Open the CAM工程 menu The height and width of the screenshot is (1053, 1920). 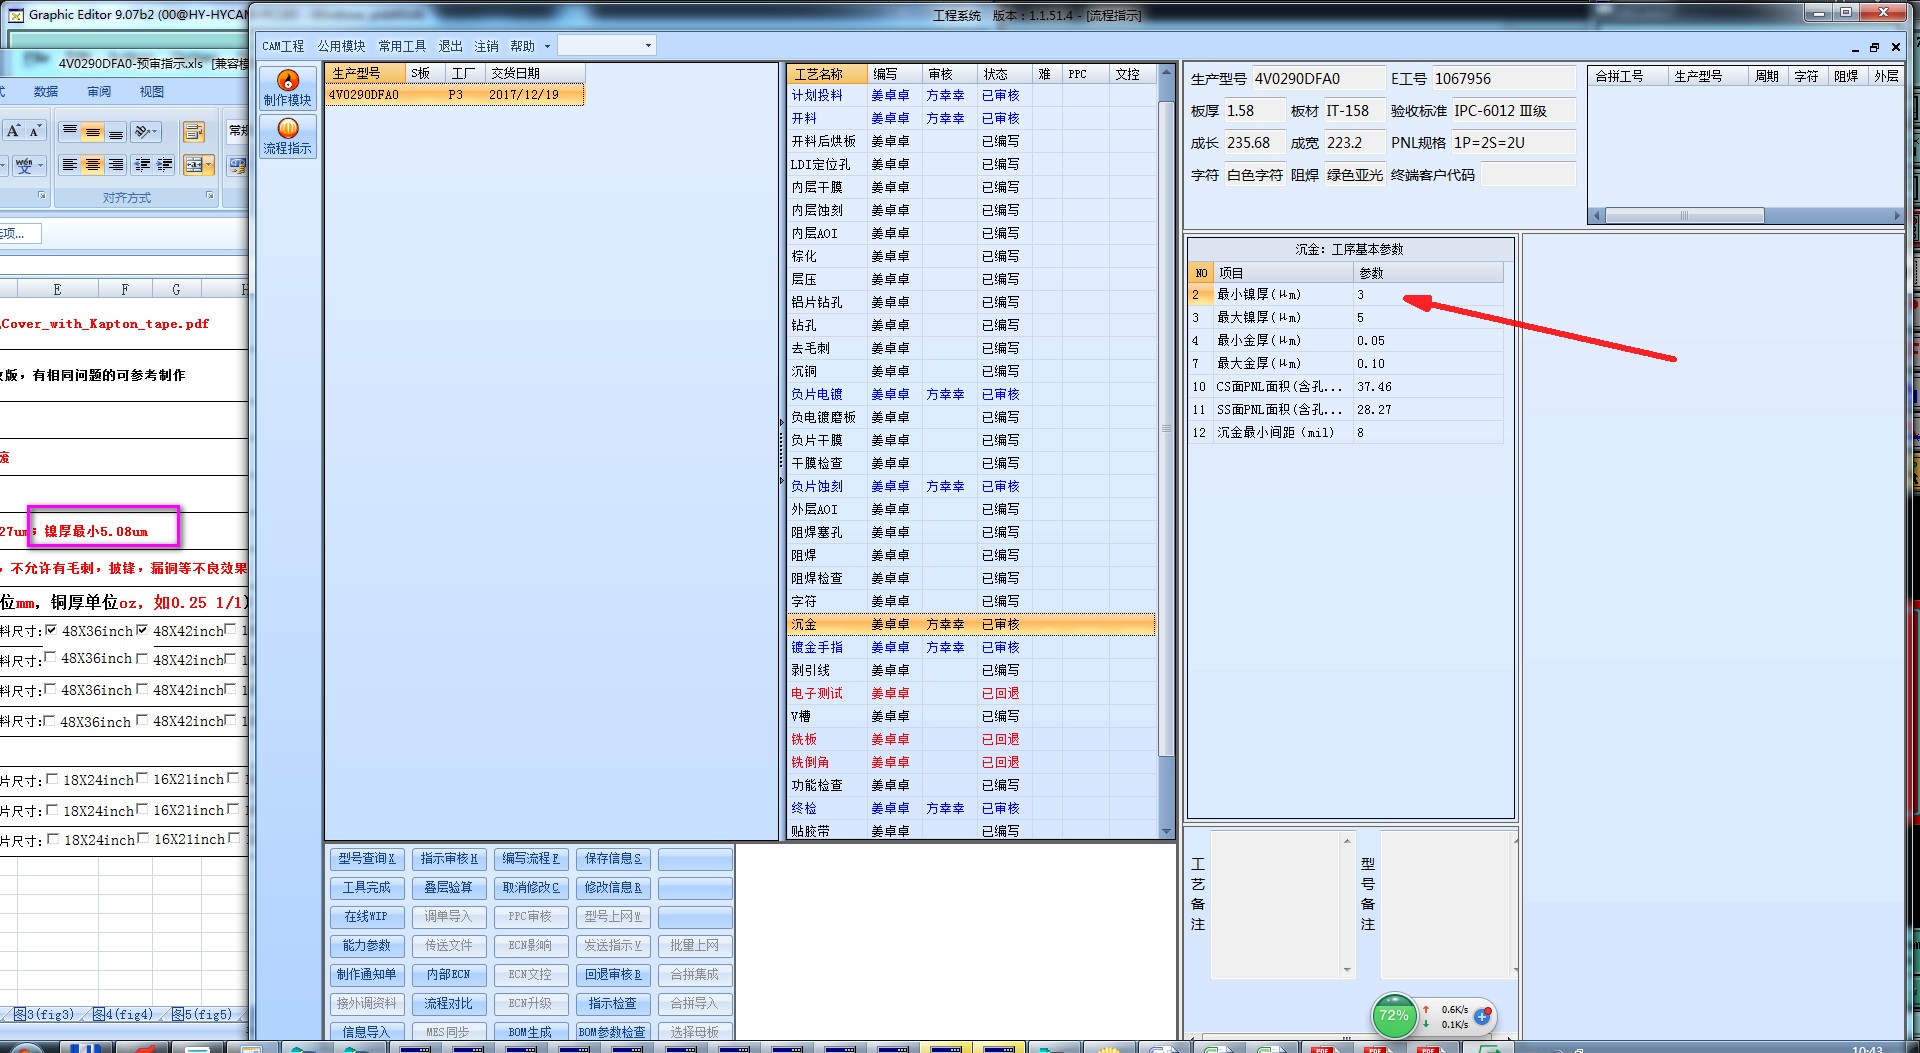[283, 46]
